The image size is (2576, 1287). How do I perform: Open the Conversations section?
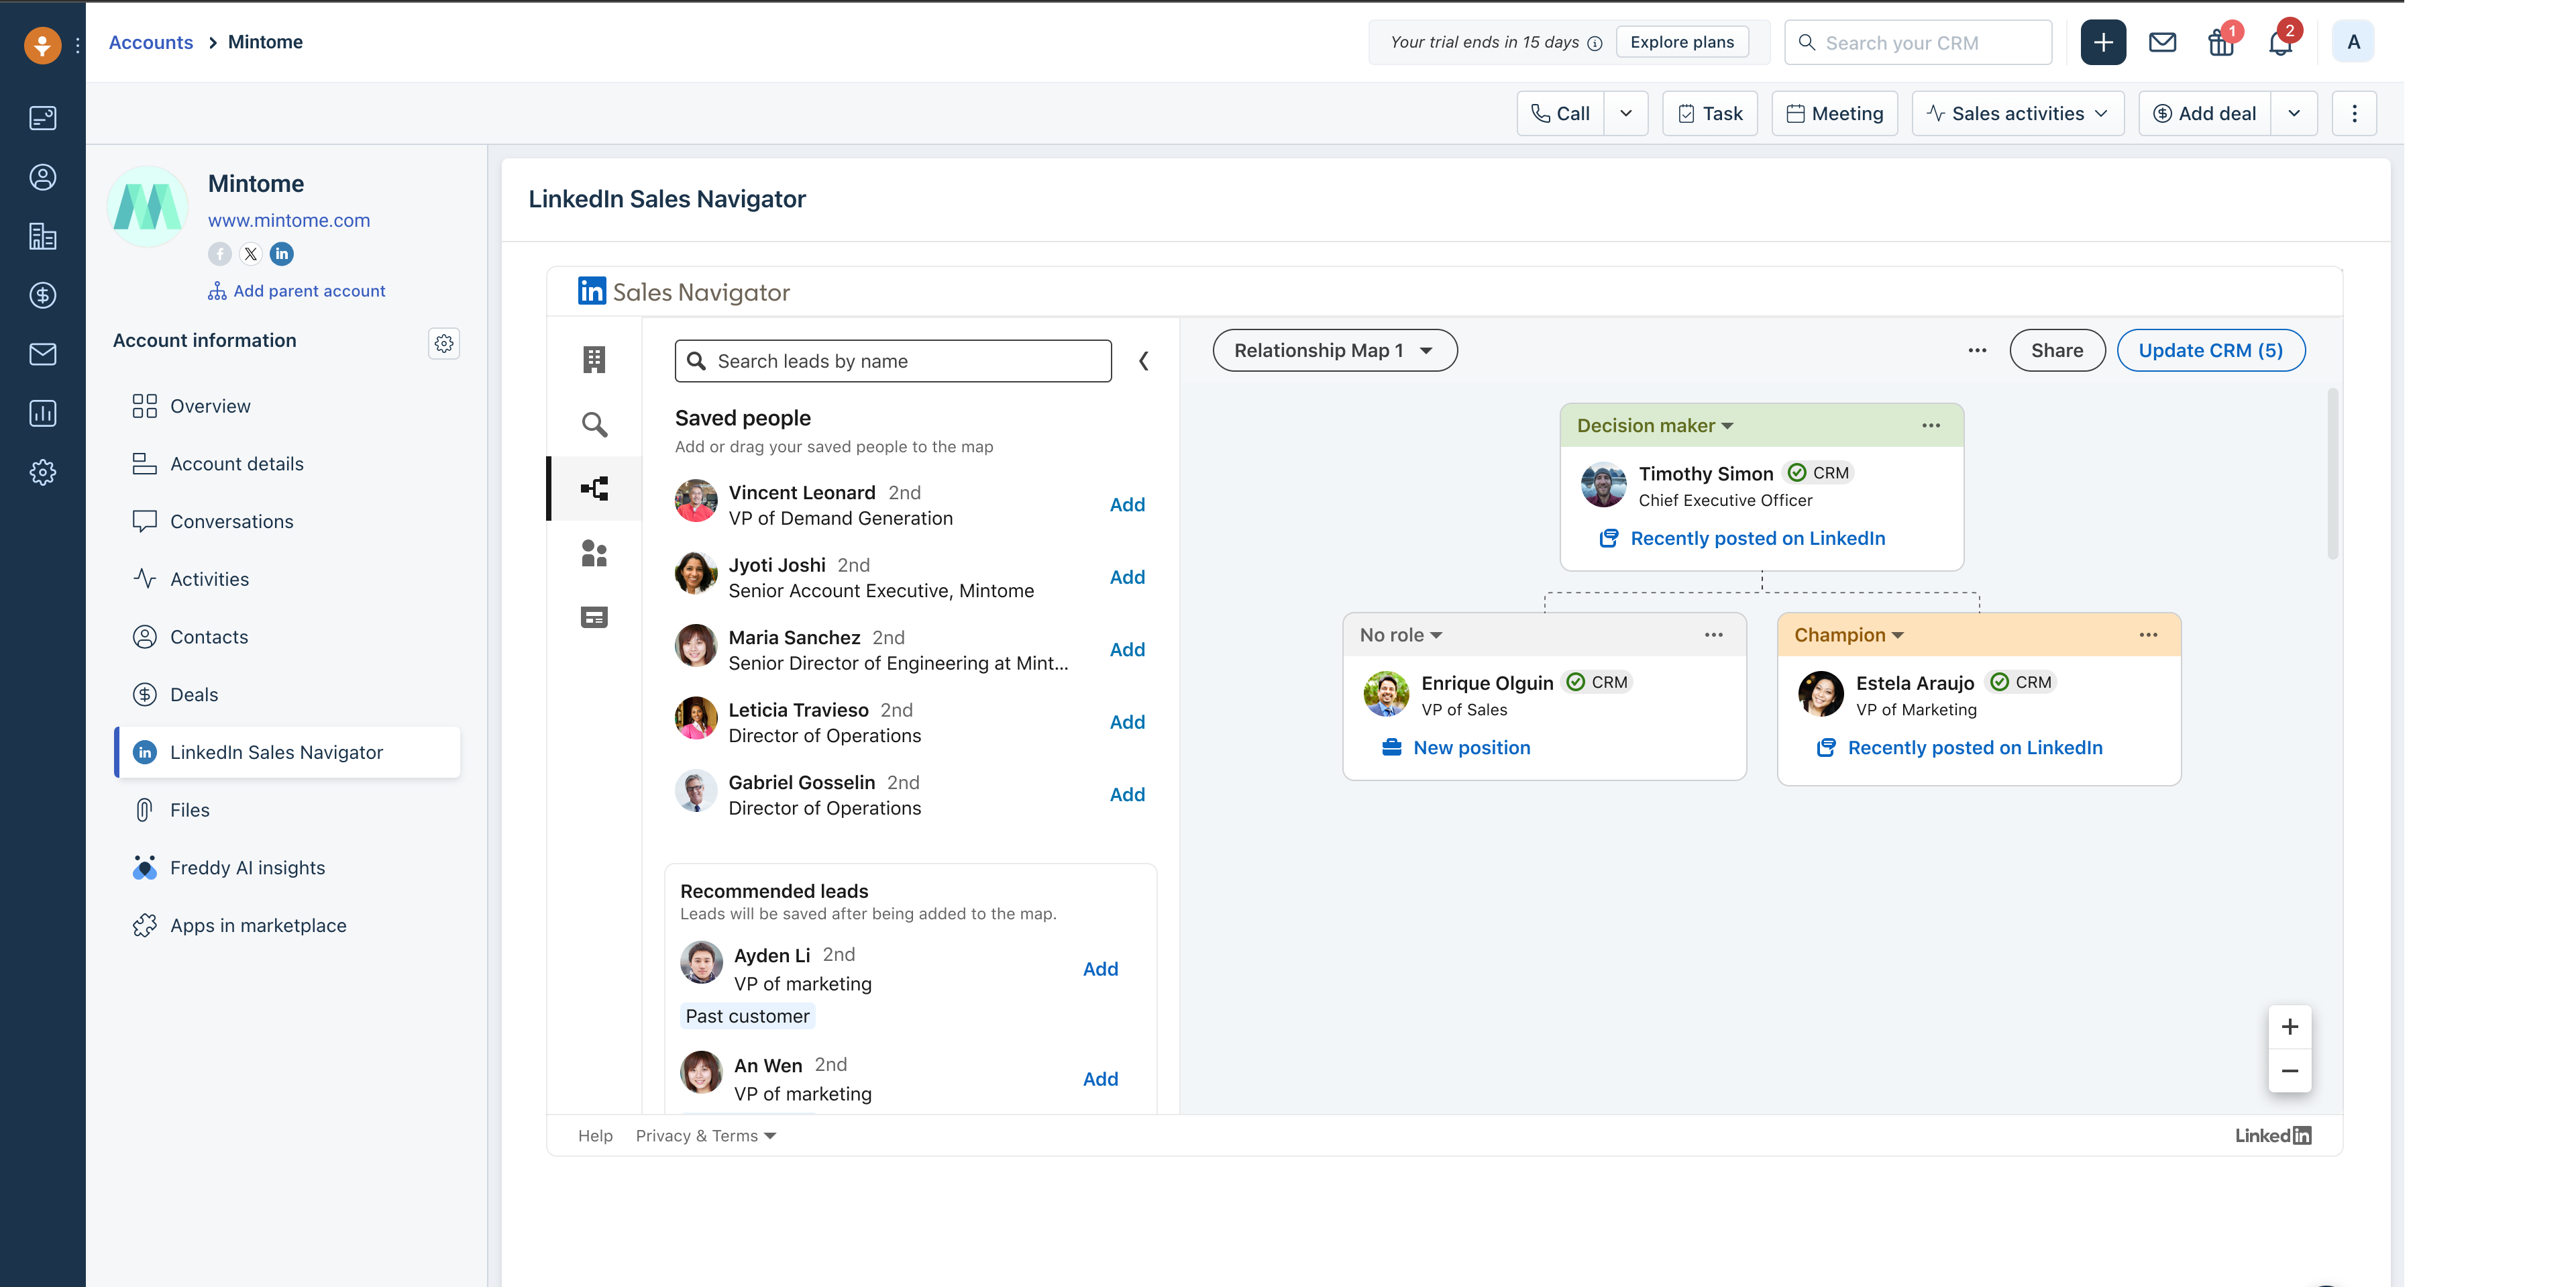point(231,522)
